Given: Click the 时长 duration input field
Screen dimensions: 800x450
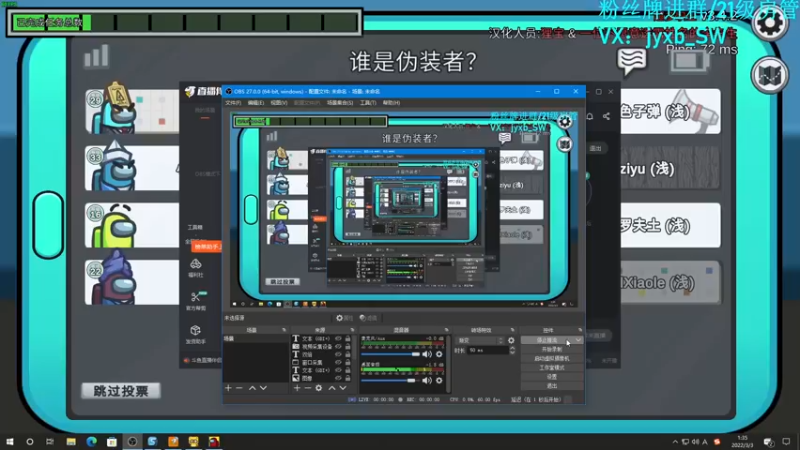Looking at the screenshot, I should 487,351.
